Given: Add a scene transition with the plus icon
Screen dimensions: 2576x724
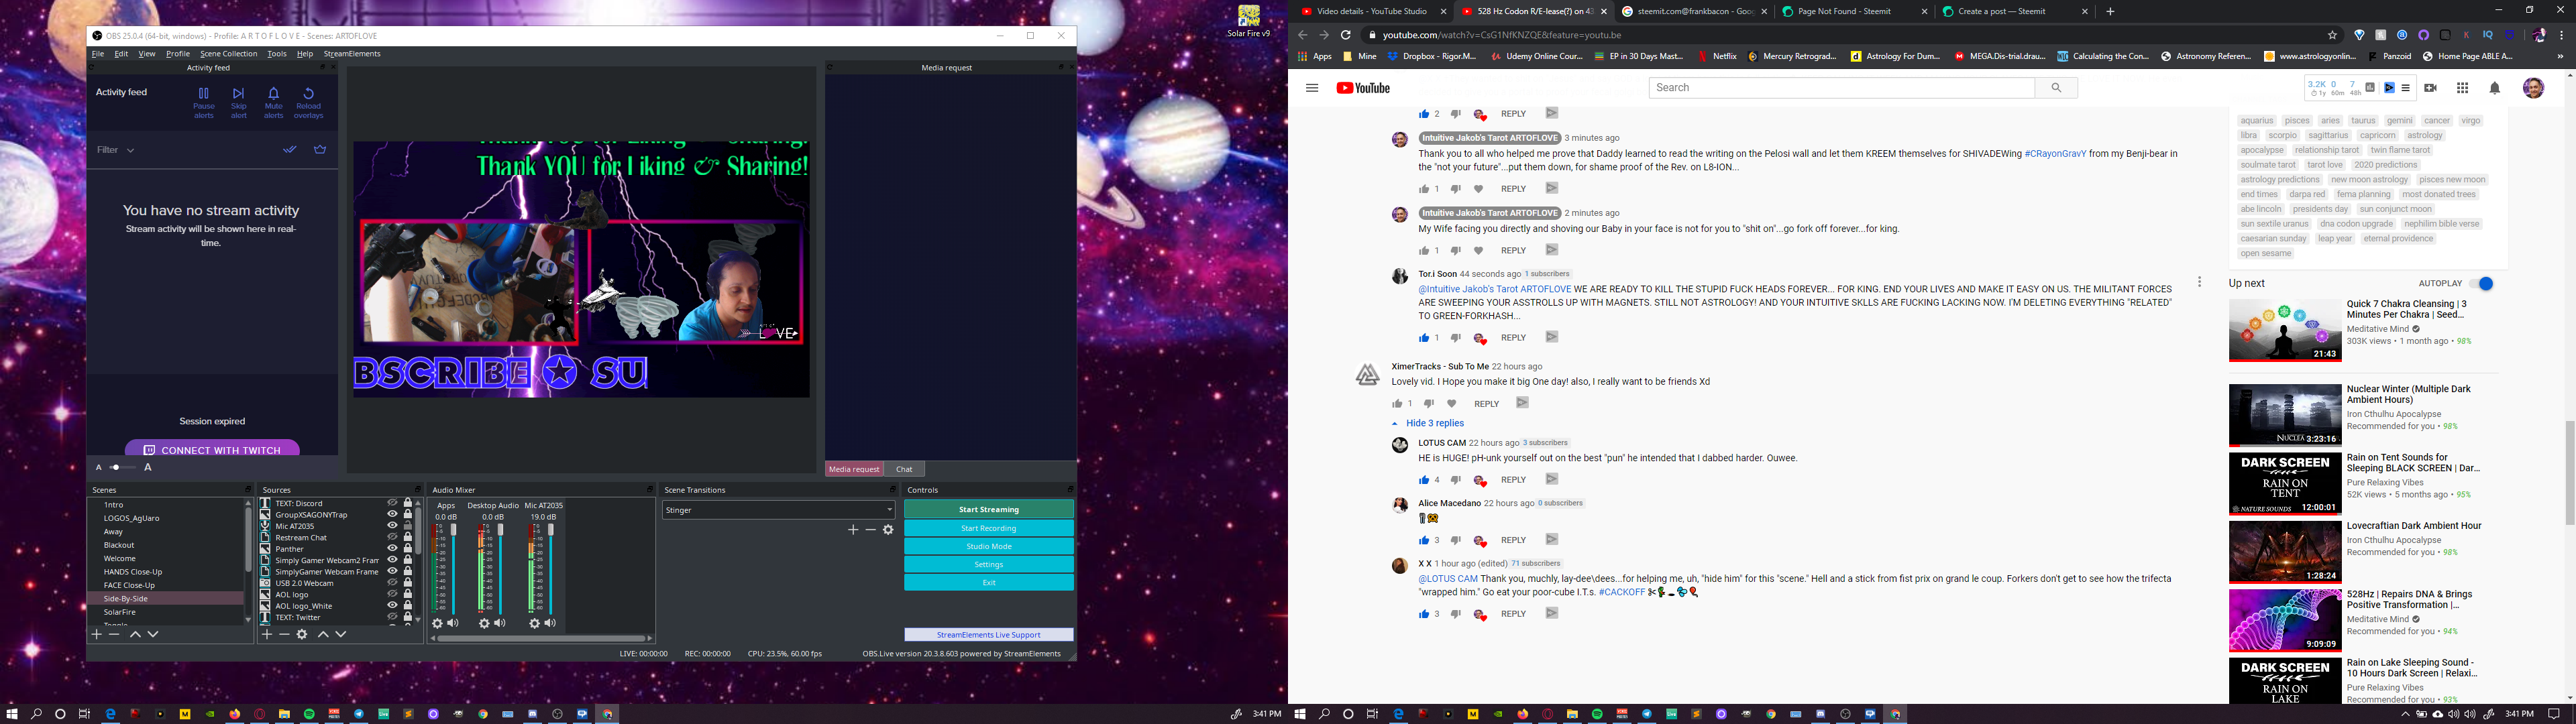Looking at the screenshot, I should 853,530.
